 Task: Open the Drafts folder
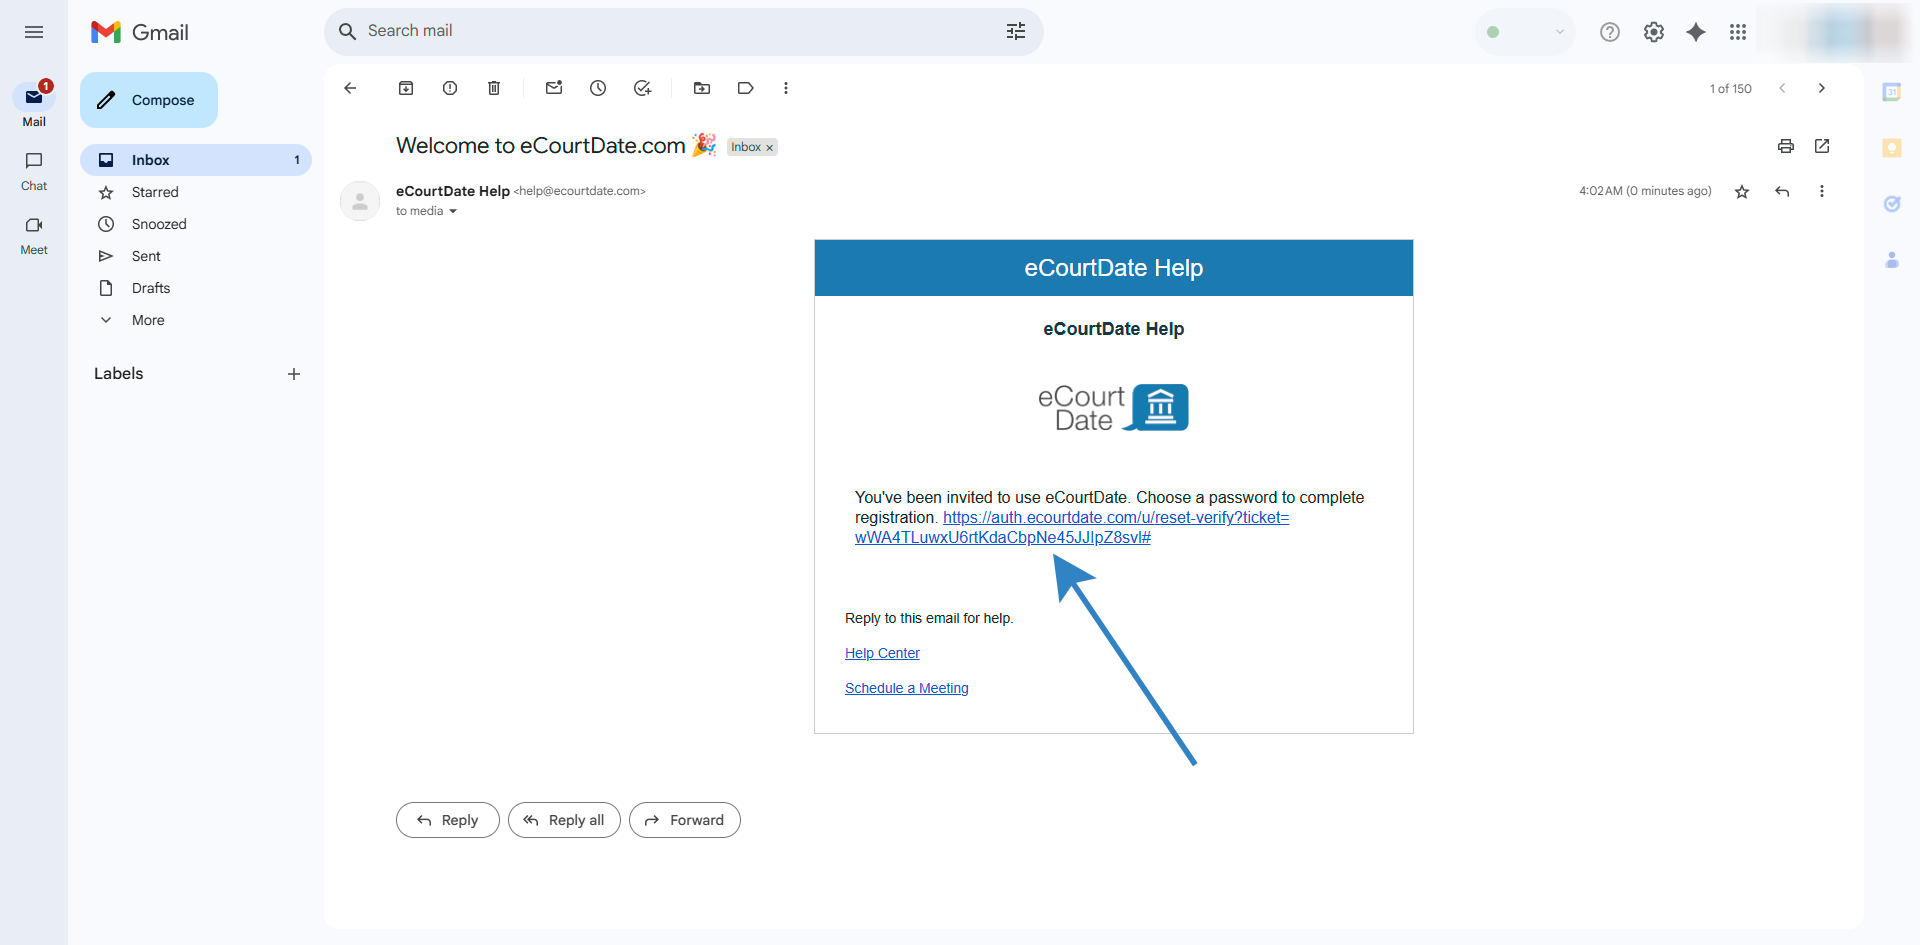pos(196,288)
